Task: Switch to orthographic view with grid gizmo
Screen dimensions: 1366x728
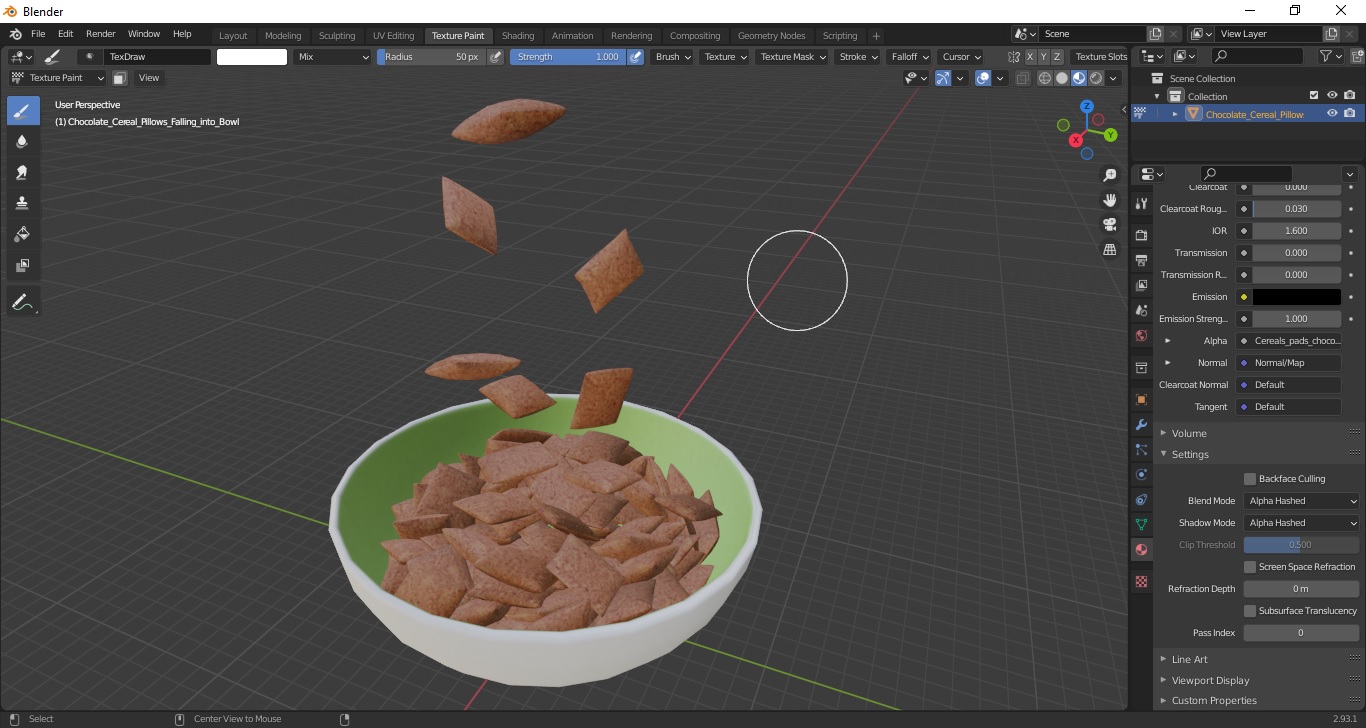Action: click(x=1109, y=250)
